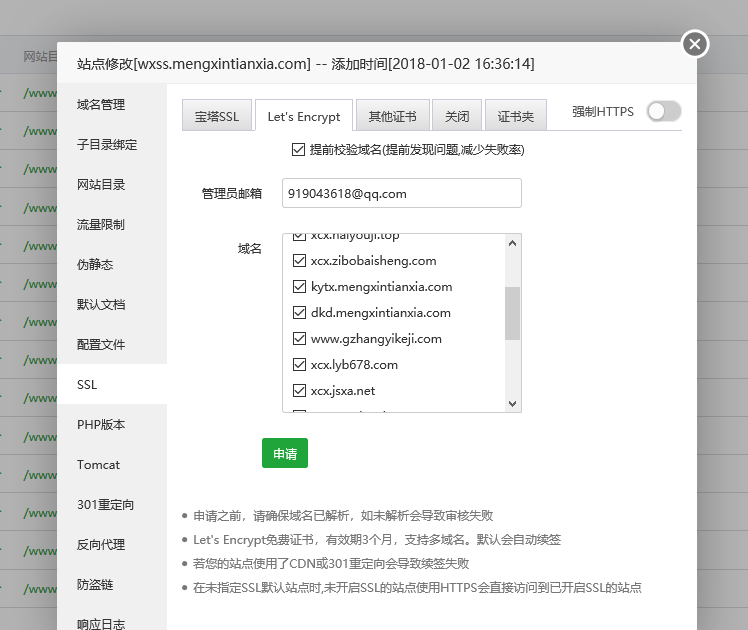Image resolution: width=748 pixels, height=630 pixels.
Task: Open 配置文件 in sidebar
Action: (112, 344)
